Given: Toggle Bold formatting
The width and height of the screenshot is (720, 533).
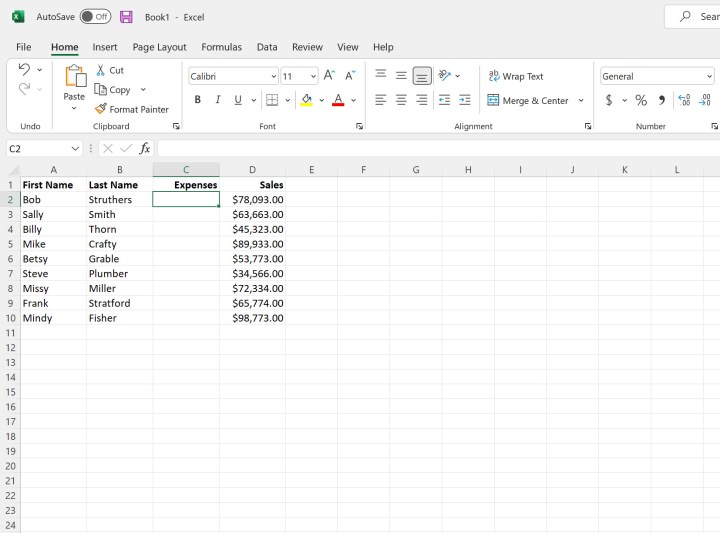Looking at the screenshot, I should [x=198, y=100].
